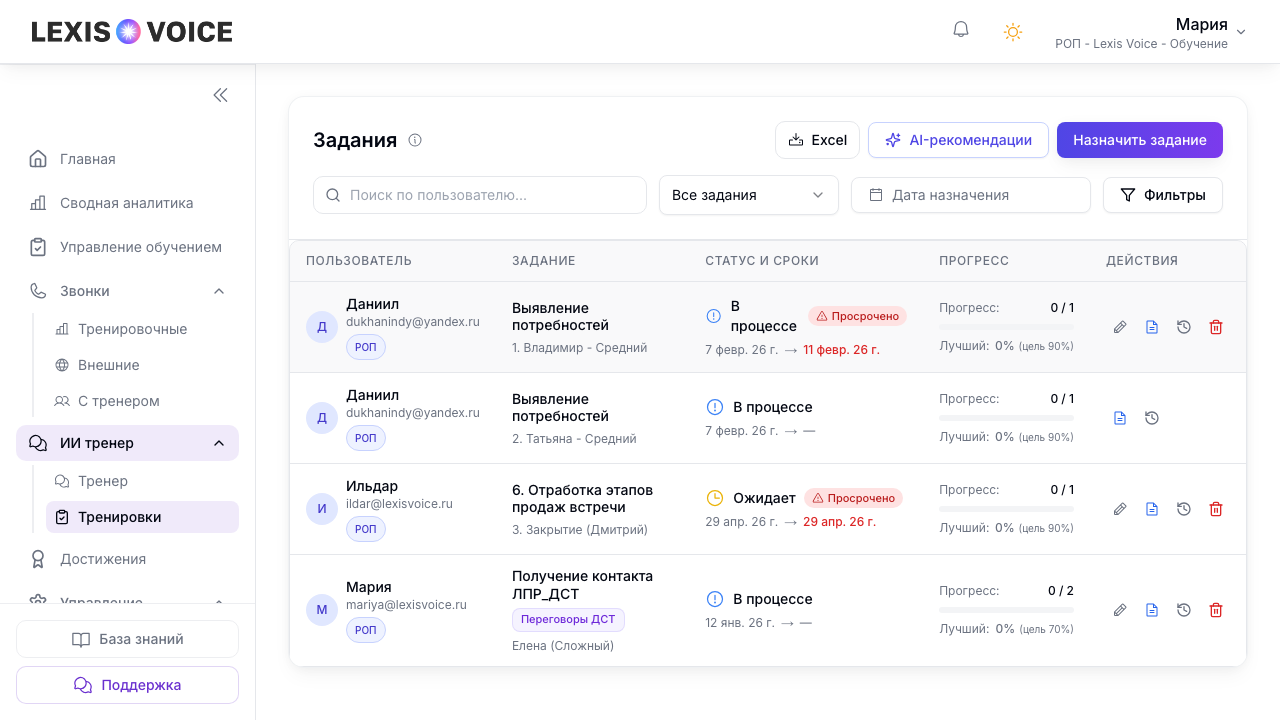Screen dimensions: 1280x720
Task: Click mariya@lexisvoice.ru email
Action: coord(406,605)
